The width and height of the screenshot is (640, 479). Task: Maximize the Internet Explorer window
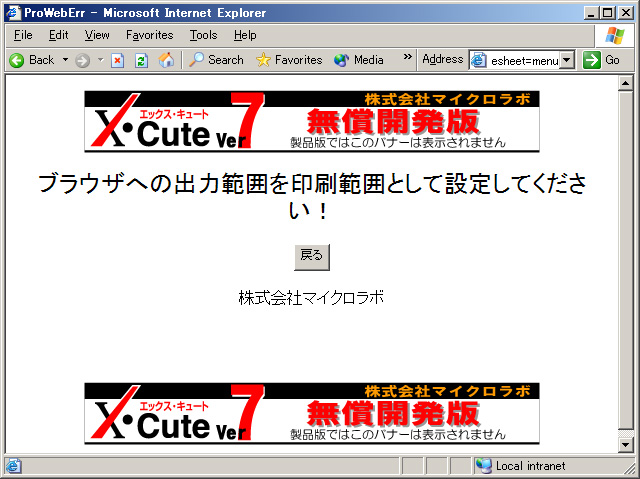pyautogui.click(x=607, y=13)
